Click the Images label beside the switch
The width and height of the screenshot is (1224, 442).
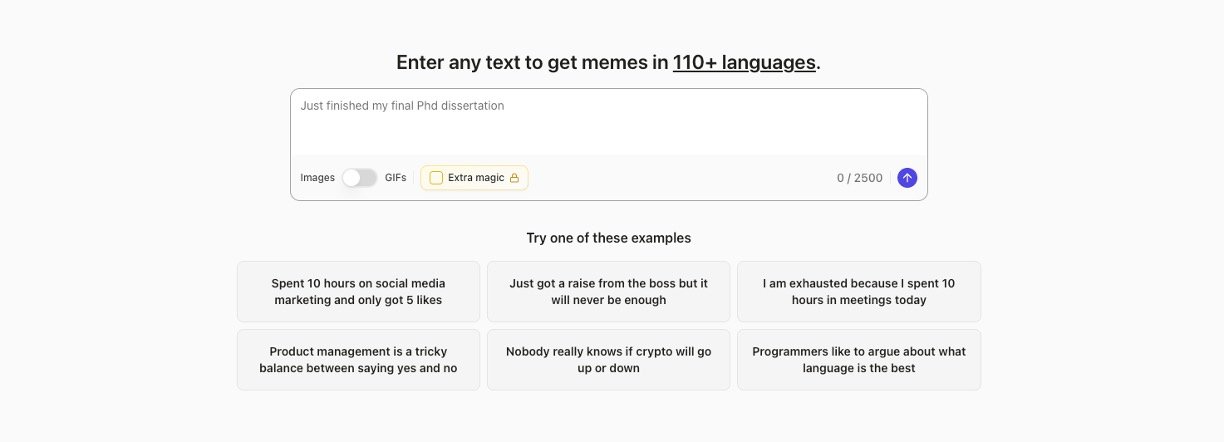[x=317, y=178]
